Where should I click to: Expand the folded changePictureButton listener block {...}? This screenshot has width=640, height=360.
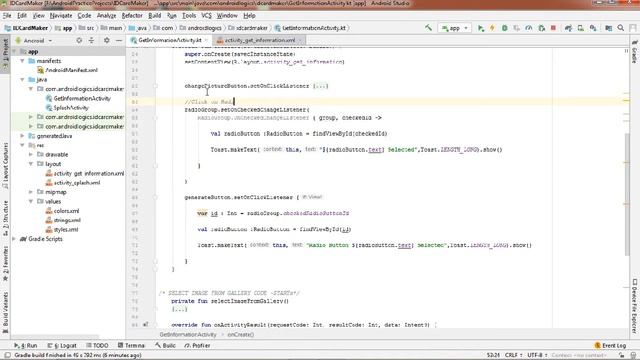point(320,86)
